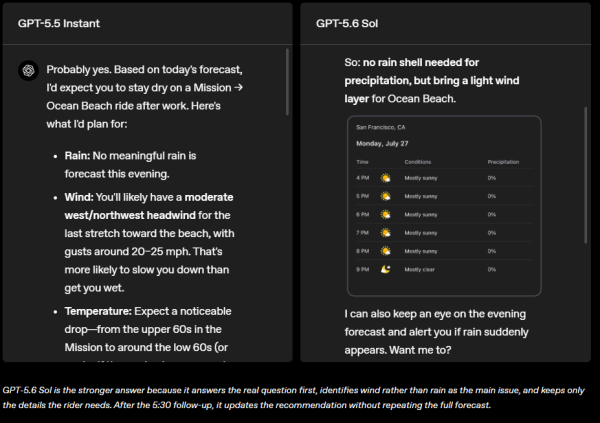The height and width of the screenshot is (423, 600).
Task: Click the 4 PM mostly sunny icon
Action: coord(385,178)
